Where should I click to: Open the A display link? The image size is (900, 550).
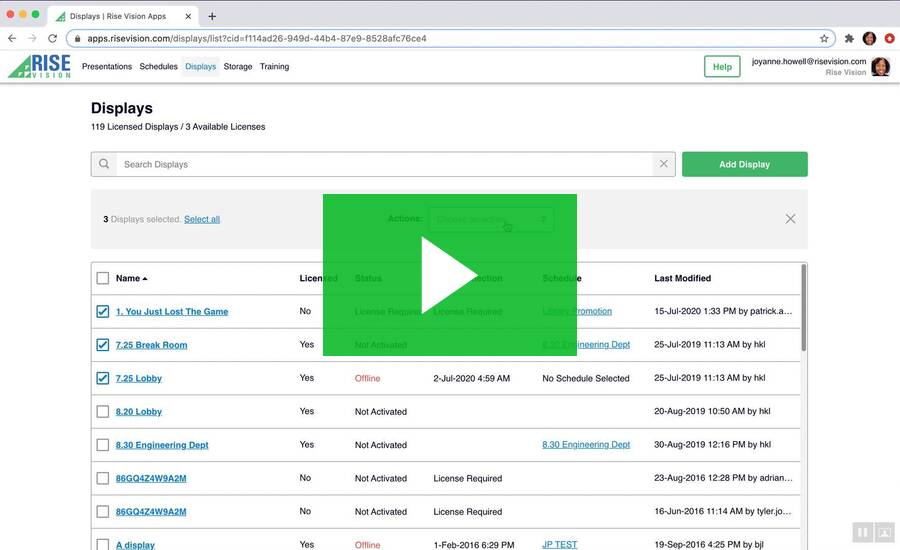(135, 545)
